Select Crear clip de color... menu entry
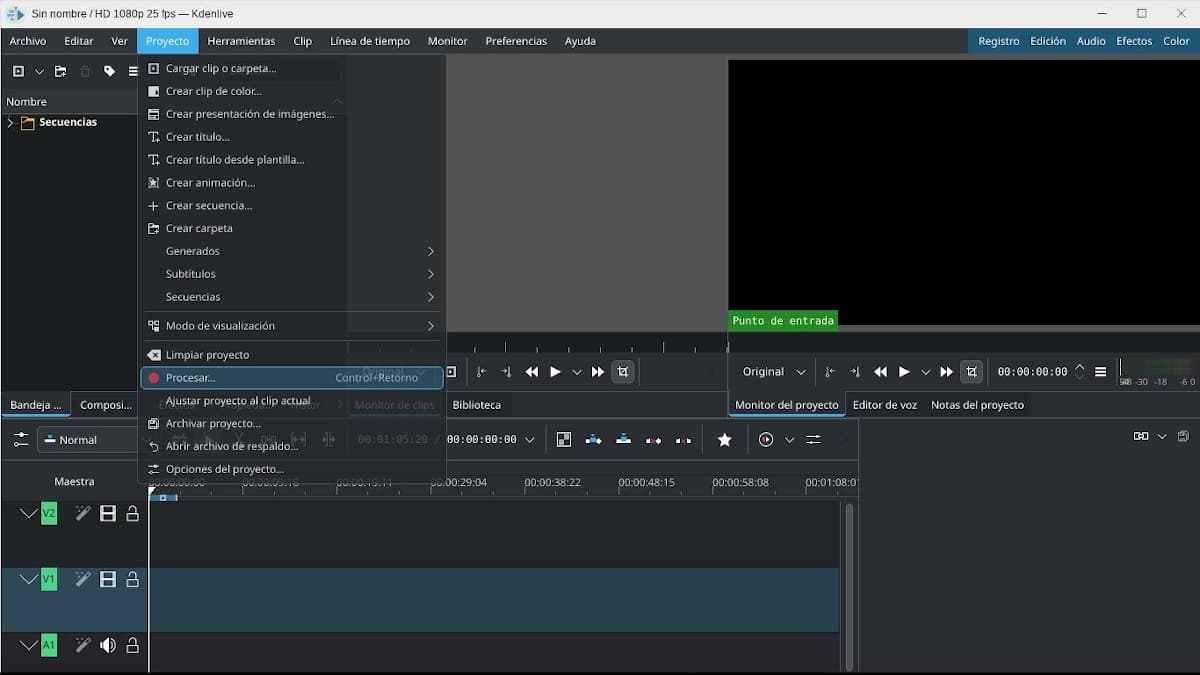Viewport: 1200px width, 675px height. pos(291,91)
